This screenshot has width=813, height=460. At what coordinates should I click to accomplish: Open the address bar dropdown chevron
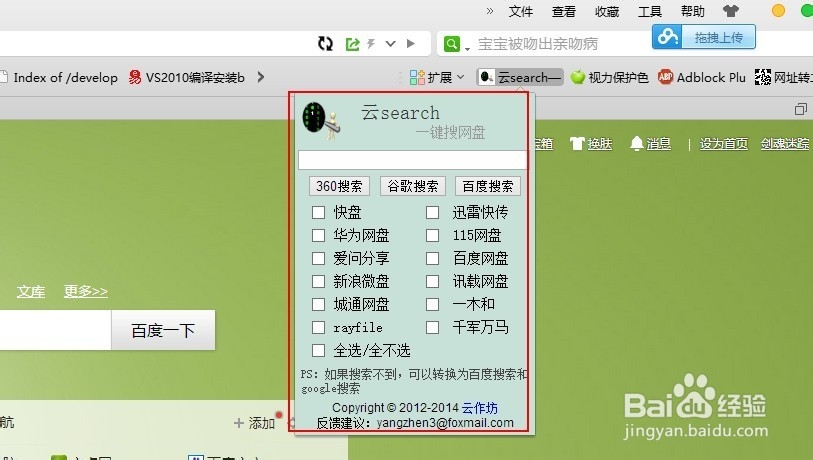pos(390,44)
